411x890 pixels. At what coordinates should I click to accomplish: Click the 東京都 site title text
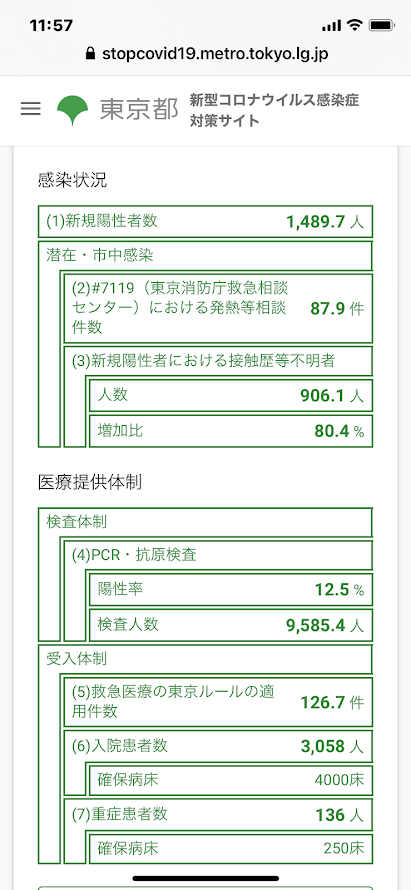click(x=139, y=109)
